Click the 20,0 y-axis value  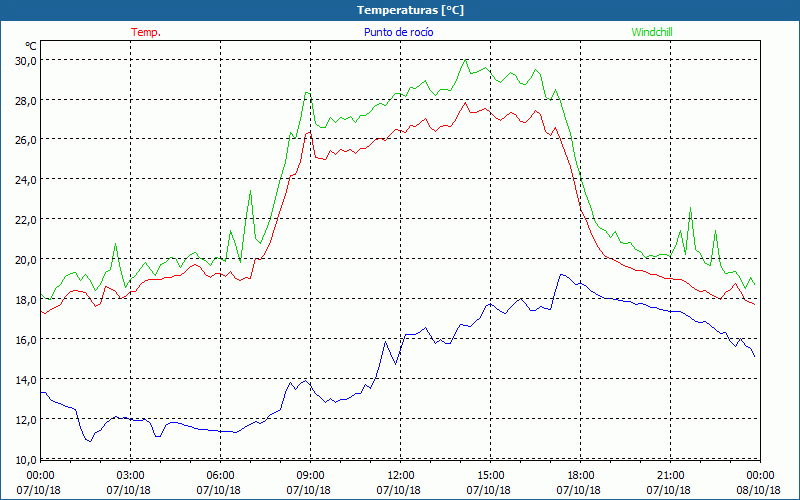(26, 259)
